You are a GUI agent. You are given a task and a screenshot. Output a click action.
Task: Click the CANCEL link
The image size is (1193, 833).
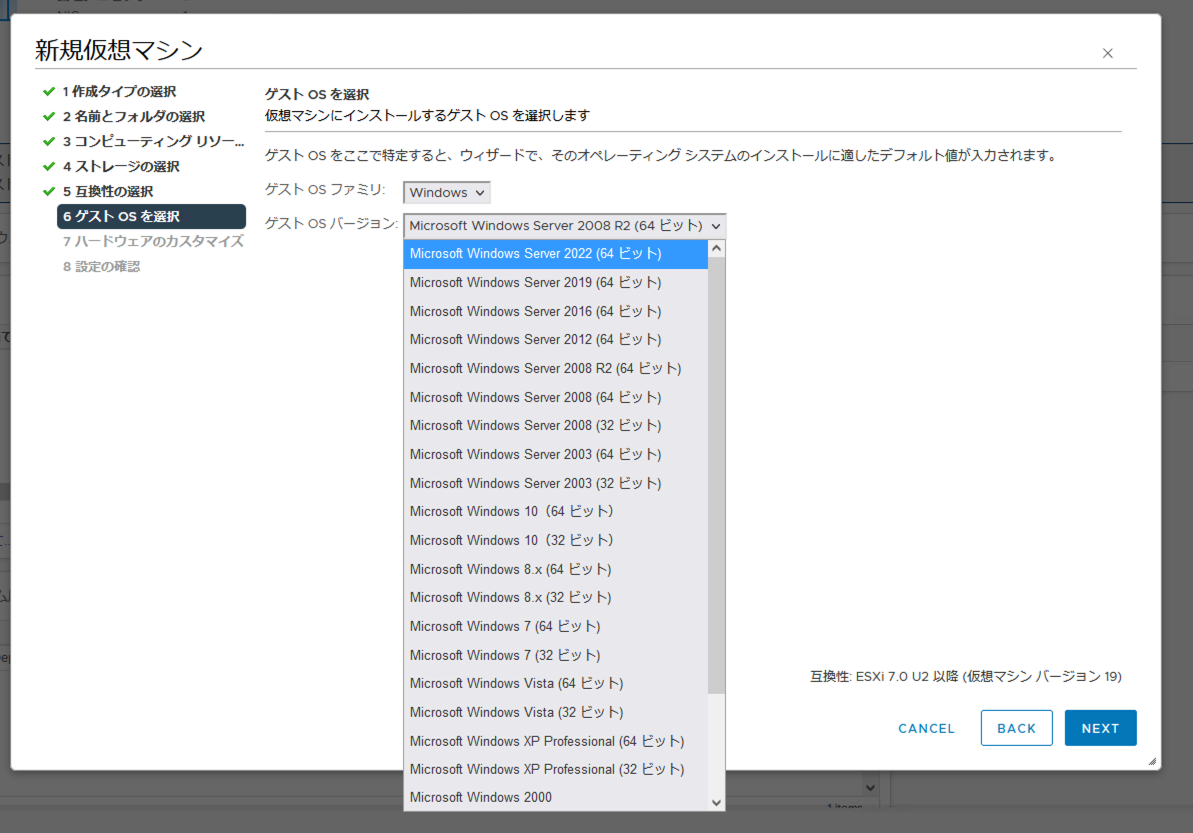tap(926, 728)
